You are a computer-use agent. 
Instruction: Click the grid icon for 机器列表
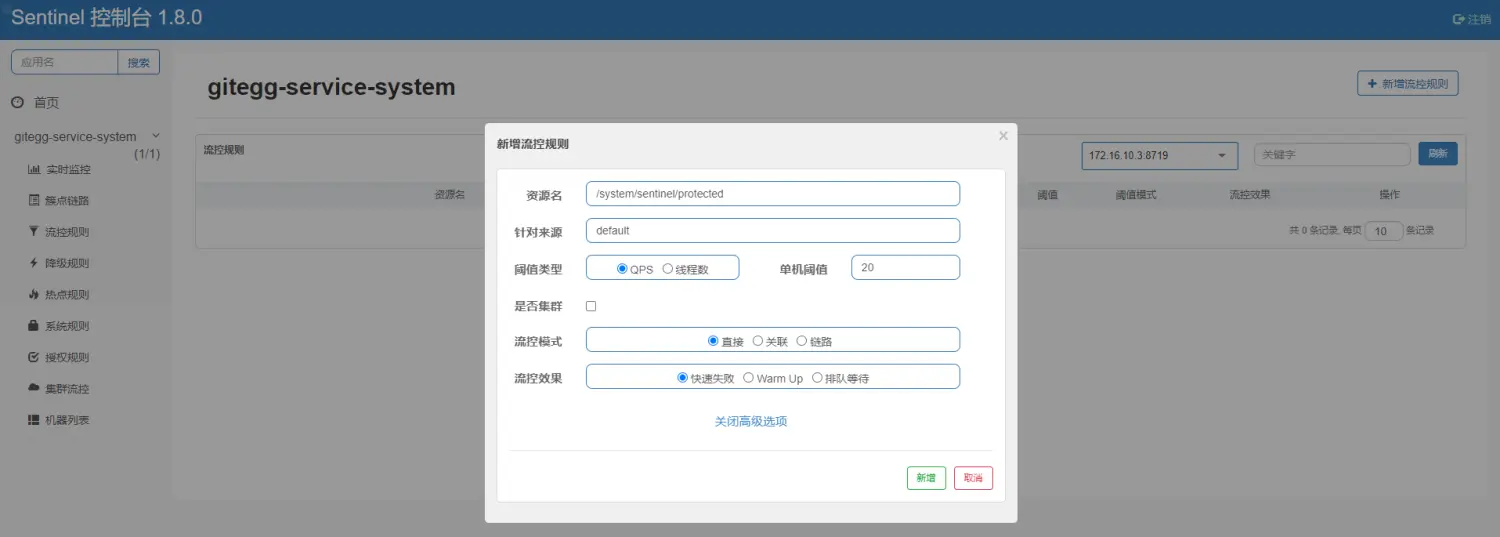pos(34,420)
